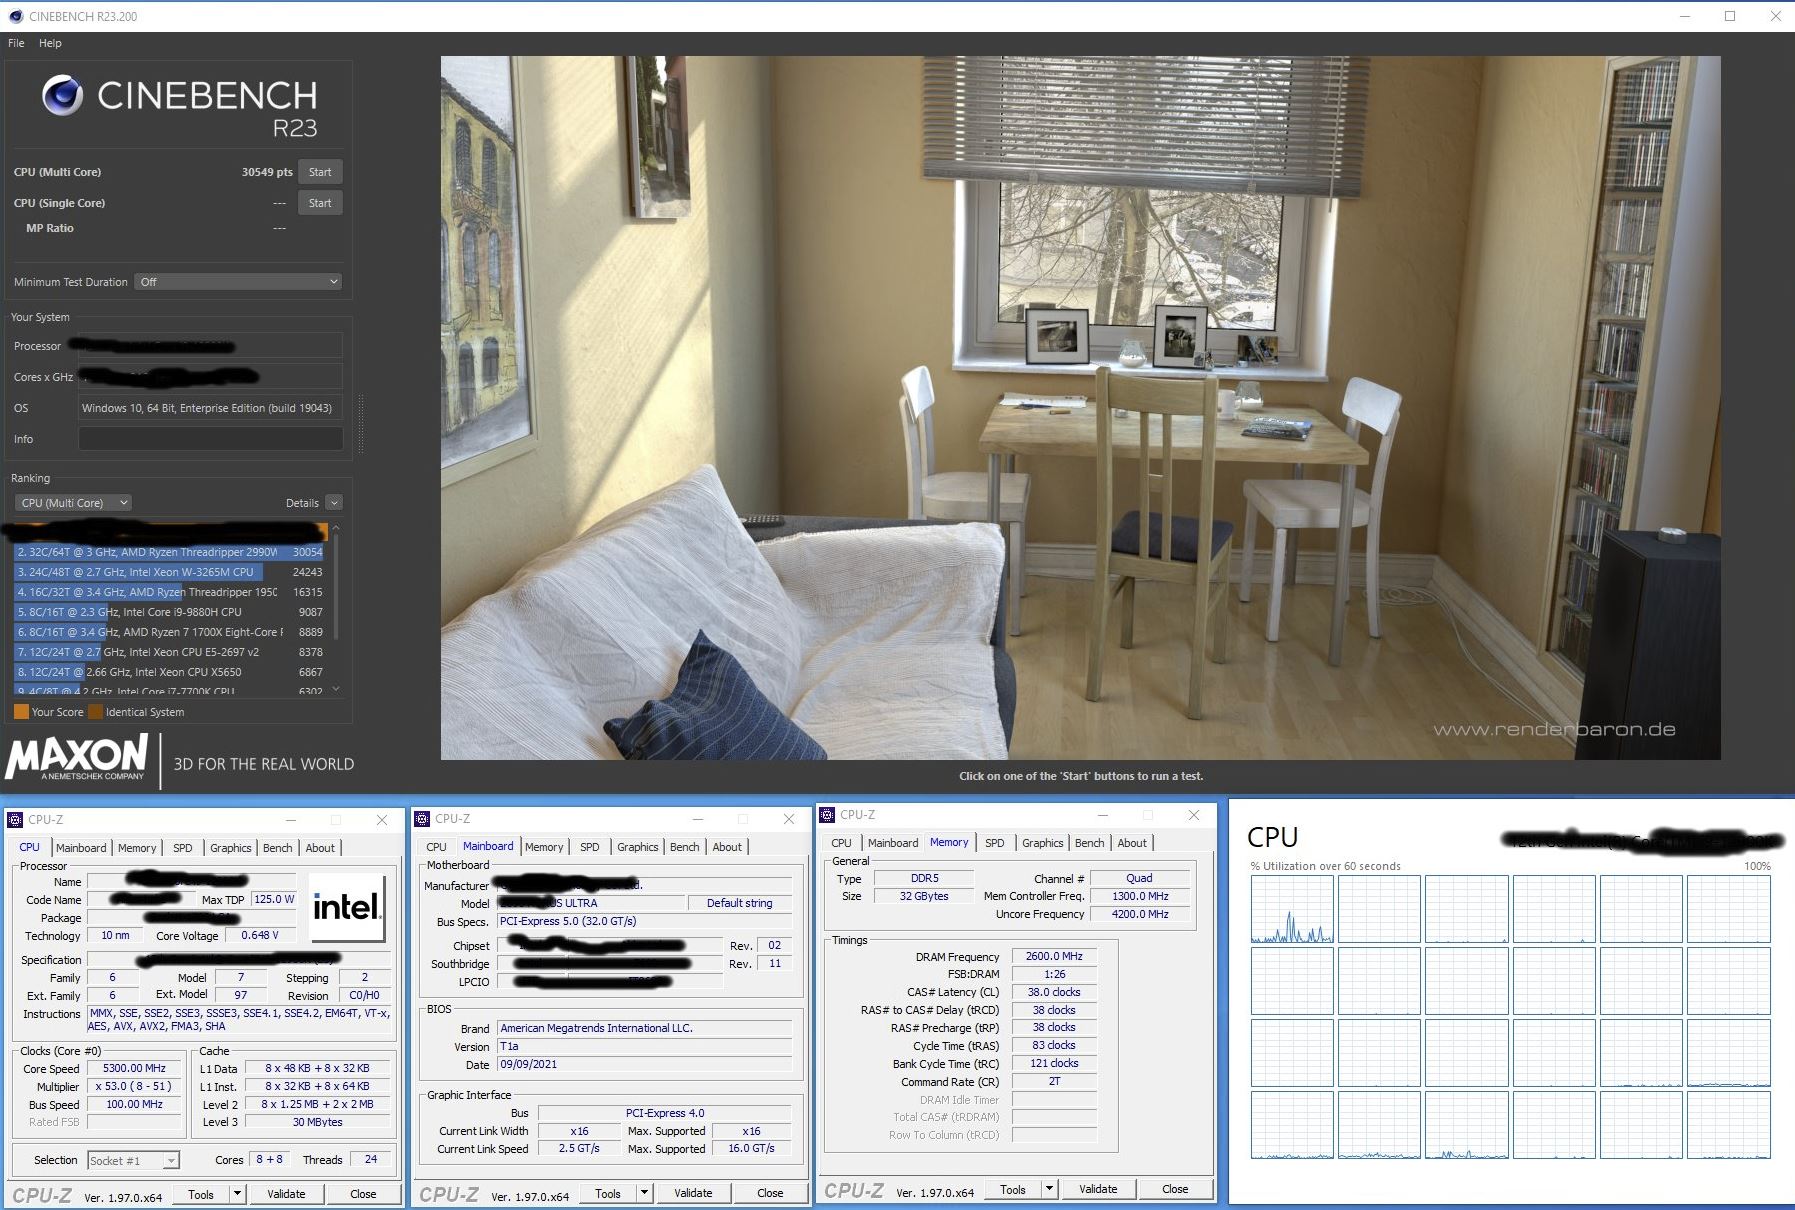This screenshot has height=1210, width=1795.
Task: Open the Help menu in Cinebench
Action: [x=50, y=43]
